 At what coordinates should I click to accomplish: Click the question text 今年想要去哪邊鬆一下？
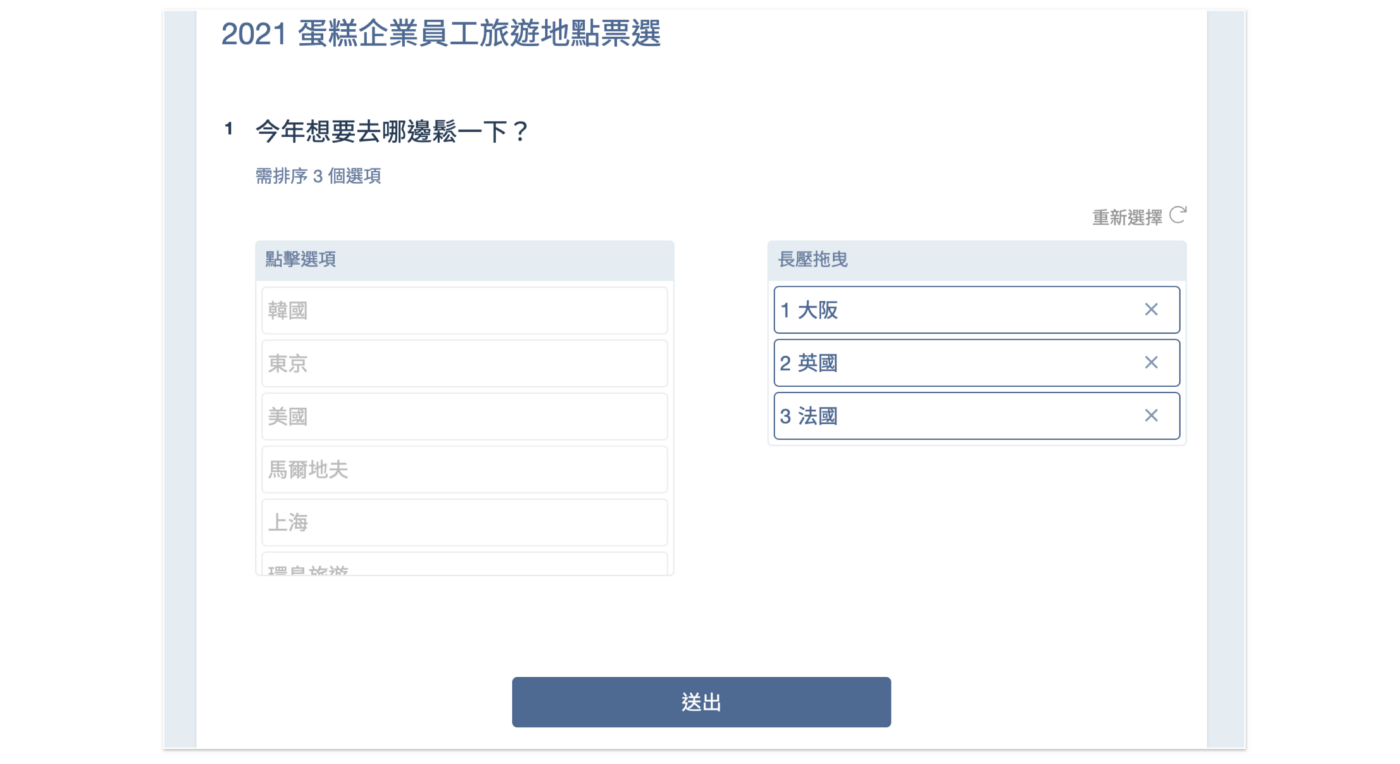click(x=392, y=131)
